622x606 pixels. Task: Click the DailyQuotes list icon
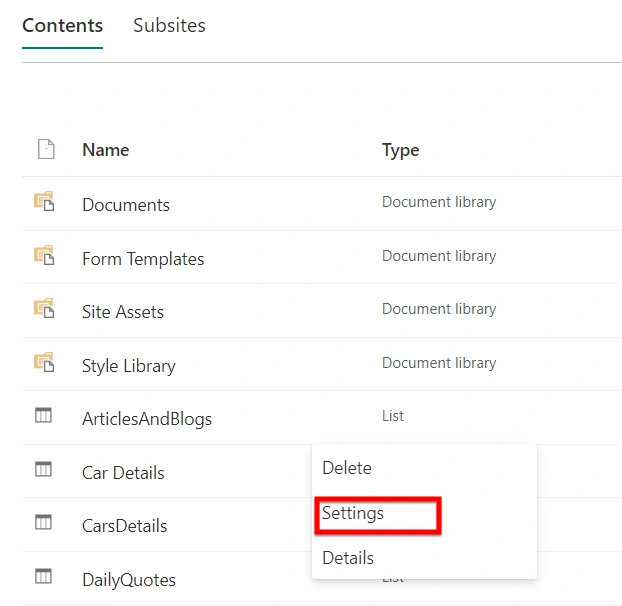(x=43, y=576)
